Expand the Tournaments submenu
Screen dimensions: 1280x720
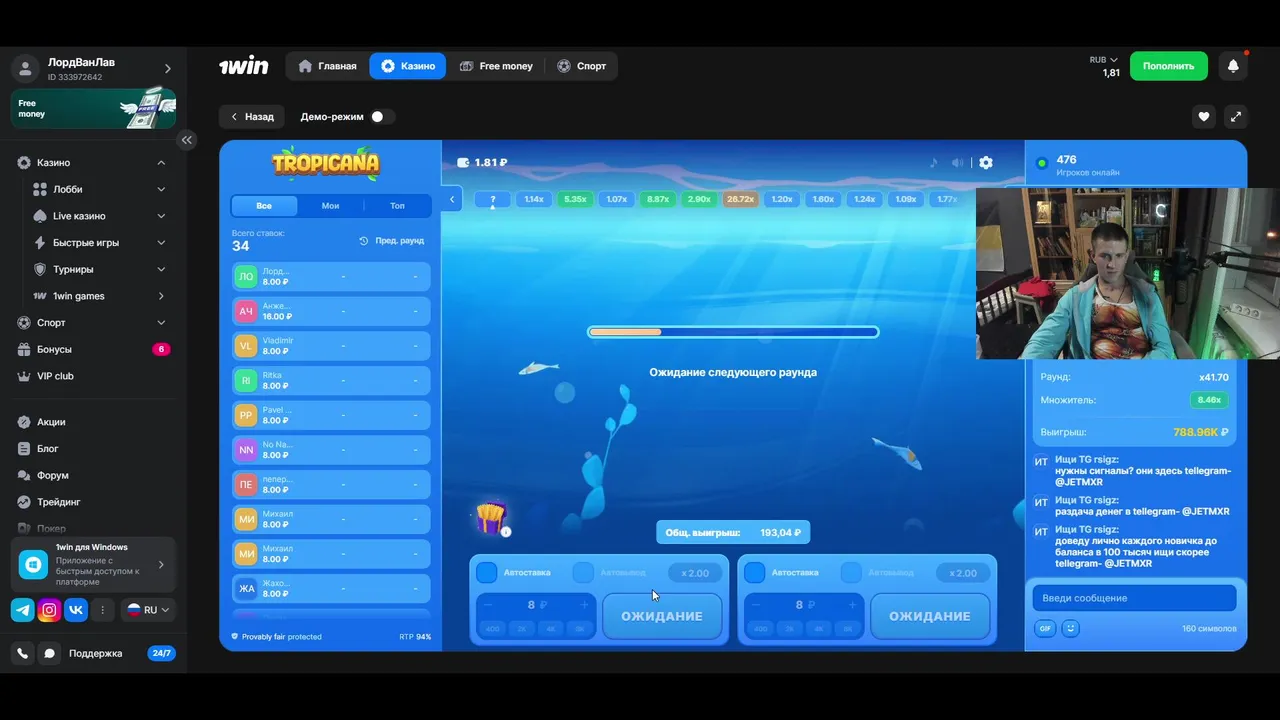pyautogui.click(x=161, y=269)
